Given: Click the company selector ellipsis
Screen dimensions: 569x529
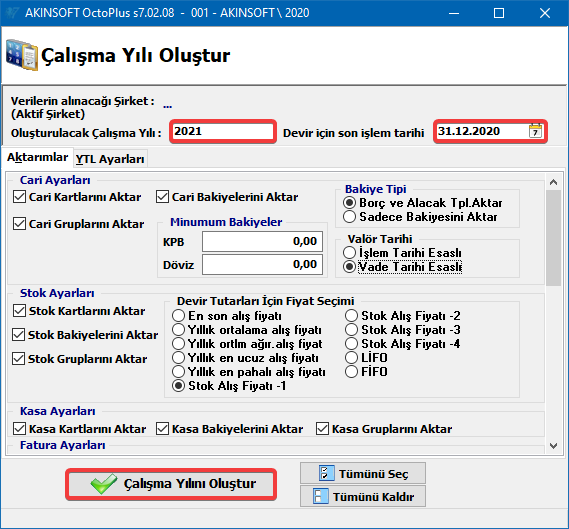Looking at the screenshot, I should pyautogui.click(x=168, y=106).
